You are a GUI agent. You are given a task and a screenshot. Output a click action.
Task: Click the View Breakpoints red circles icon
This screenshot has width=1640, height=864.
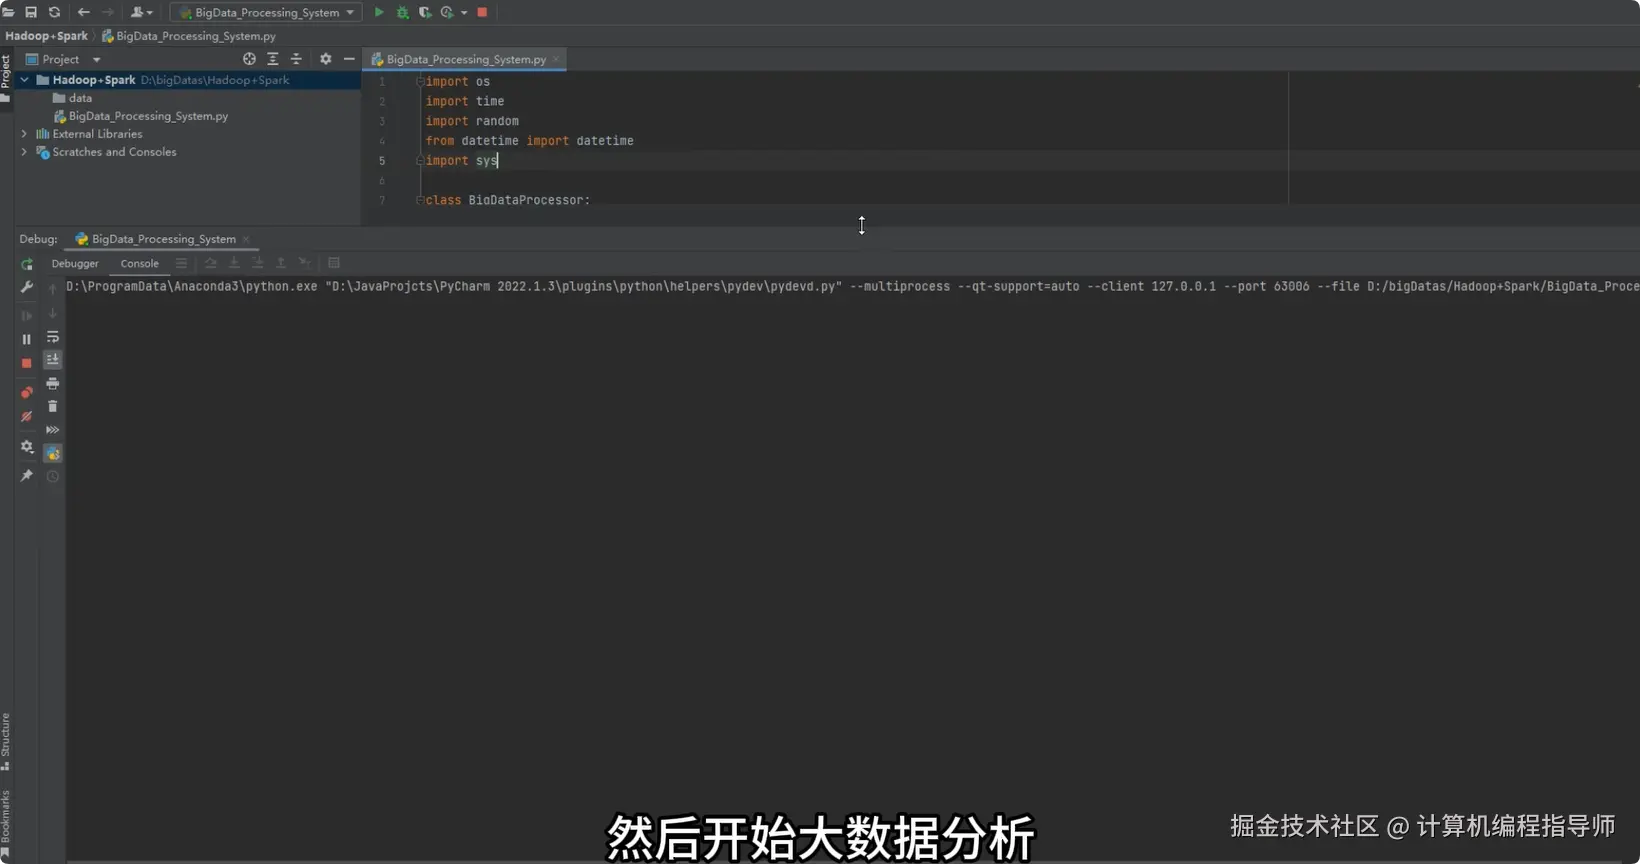pos(27,392)
